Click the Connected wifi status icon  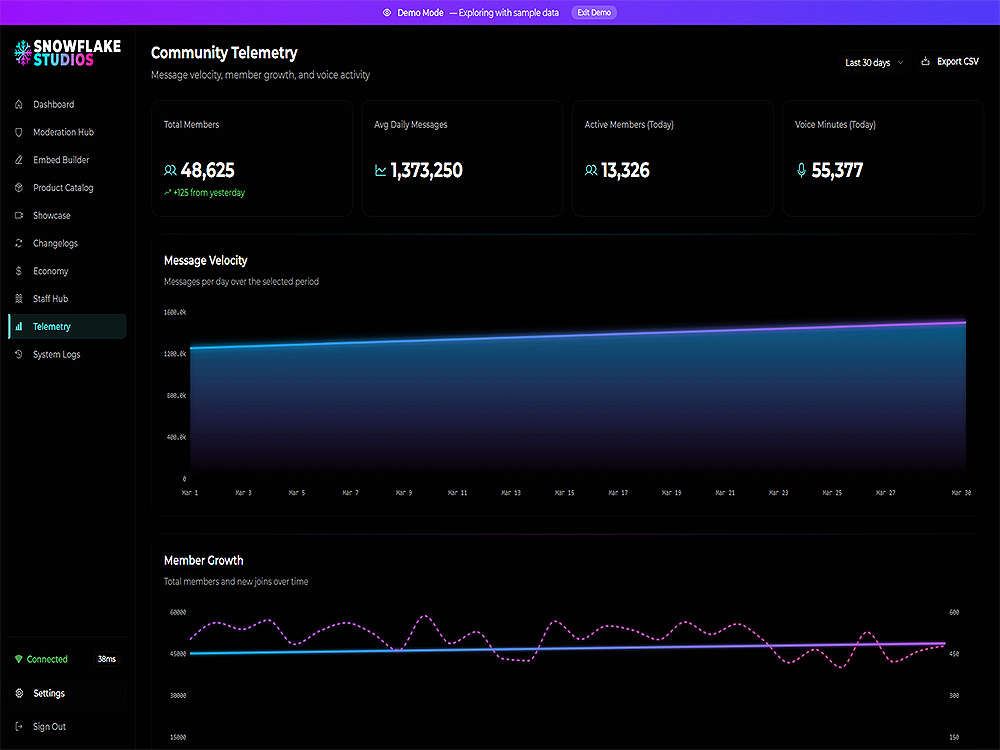[x=18, y=659]
